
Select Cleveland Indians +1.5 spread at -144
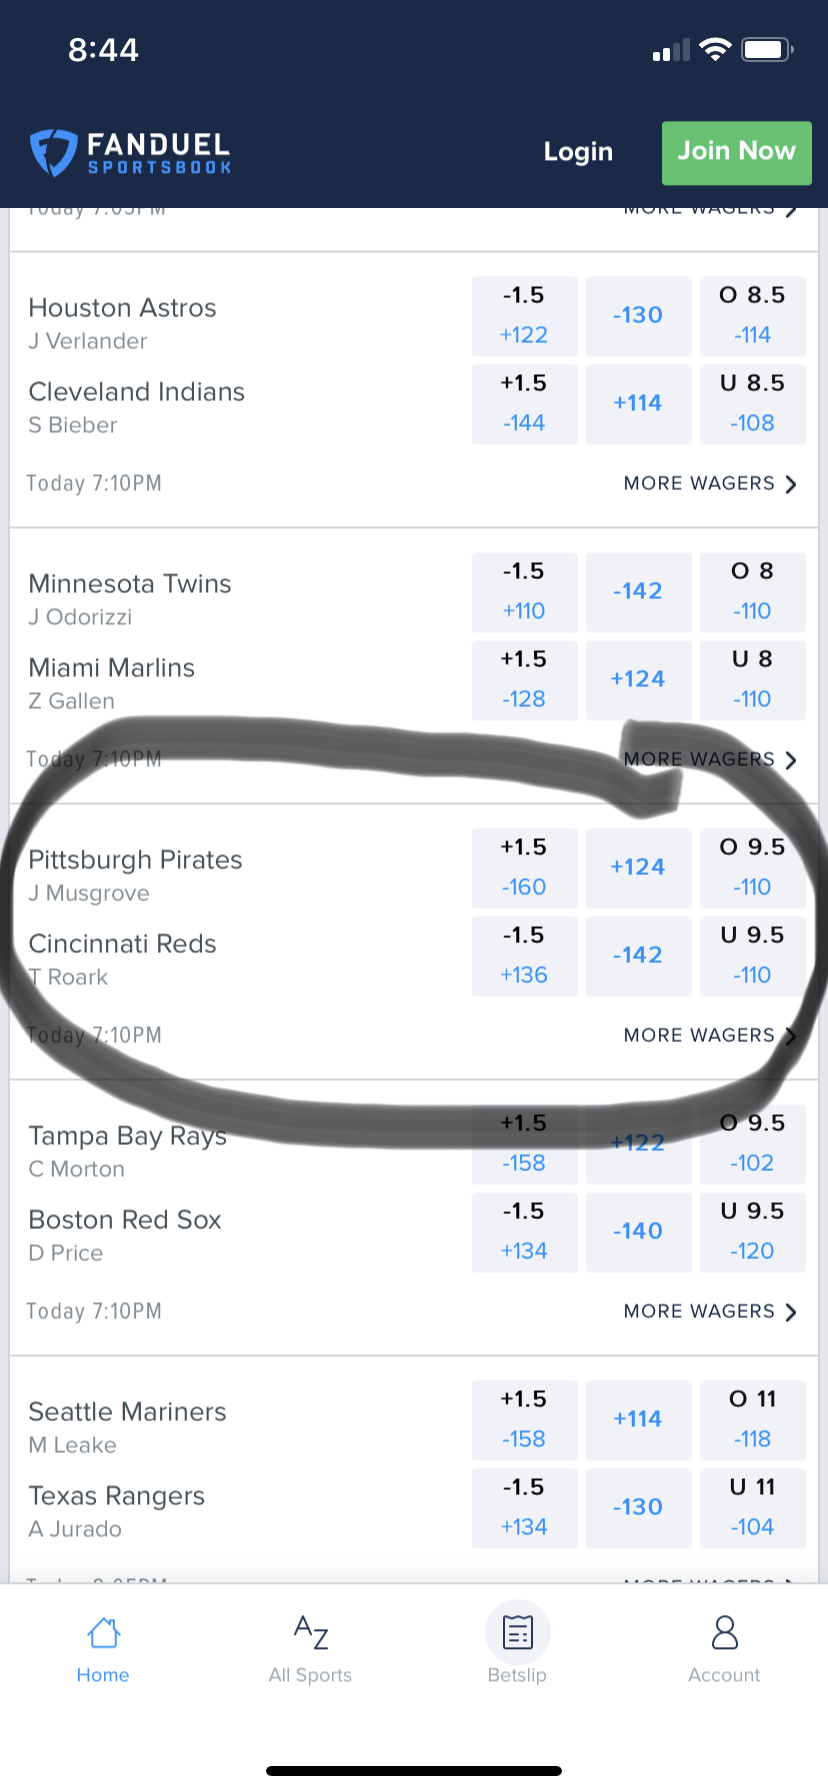524,404
